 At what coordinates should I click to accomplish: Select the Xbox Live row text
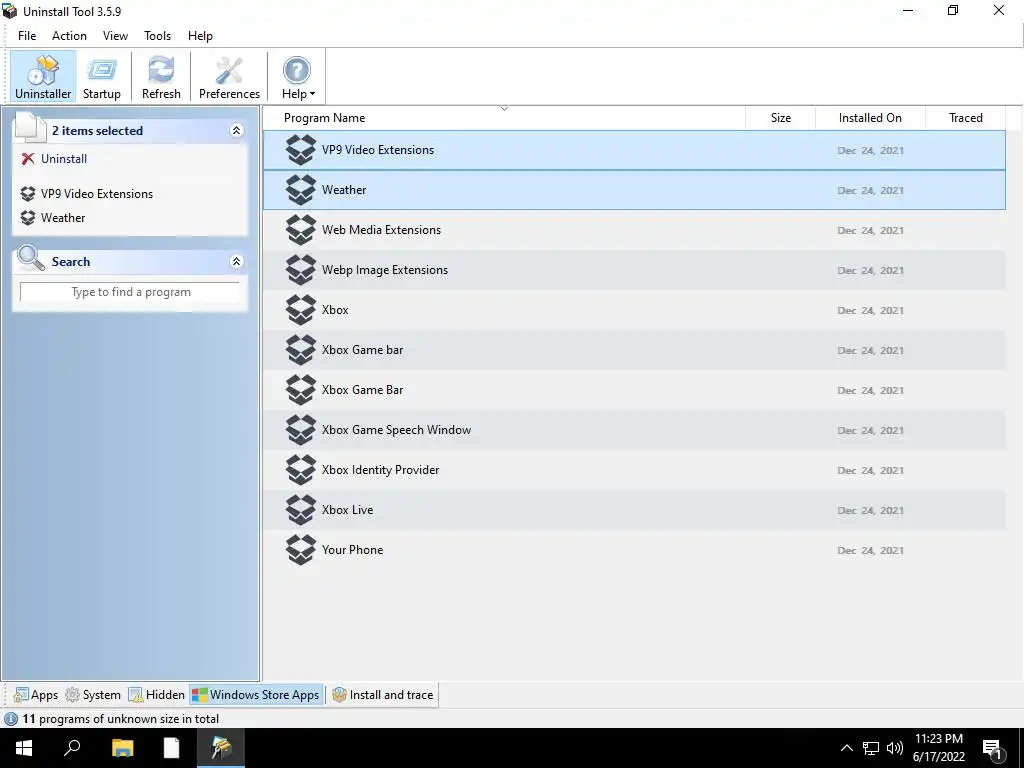pos(347,510)
